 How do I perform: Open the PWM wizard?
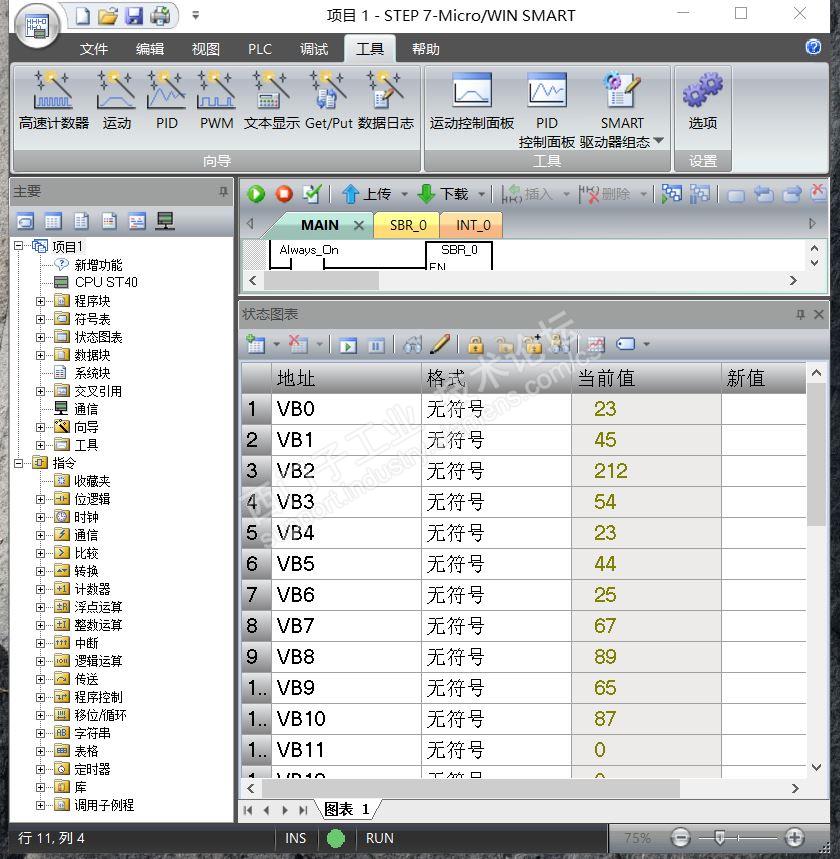216,100
